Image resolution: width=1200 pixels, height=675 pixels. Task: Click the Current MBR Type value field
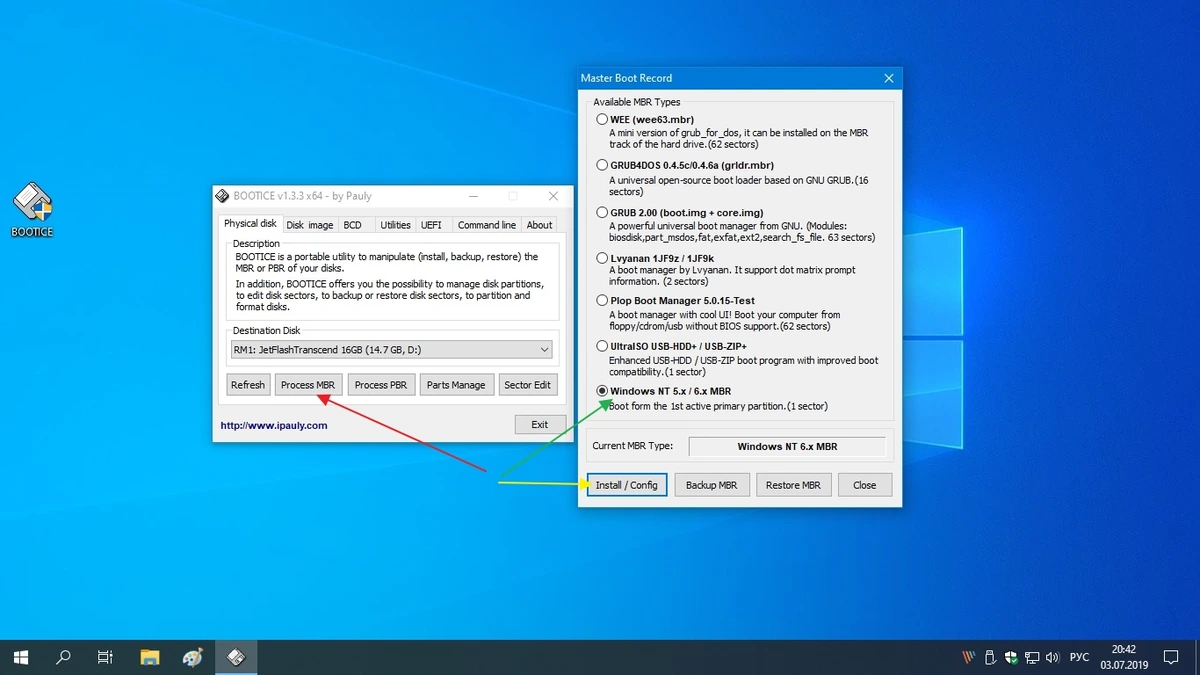(x=787, y=447)
